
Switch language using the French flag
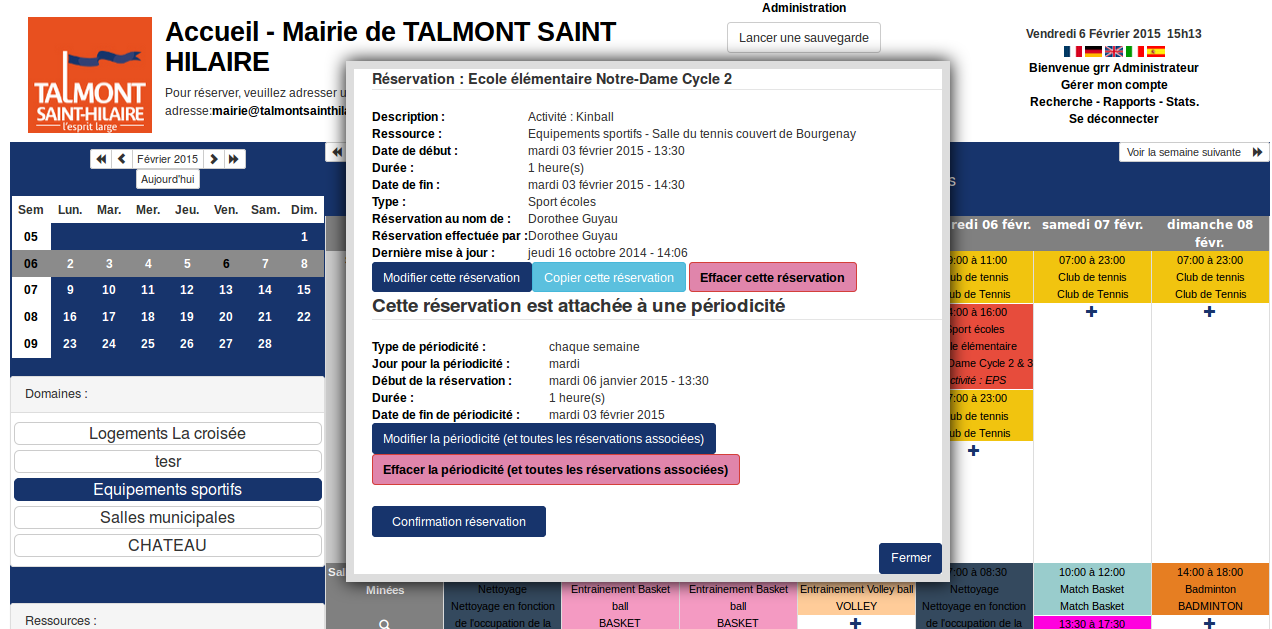tap(1073, 51)
